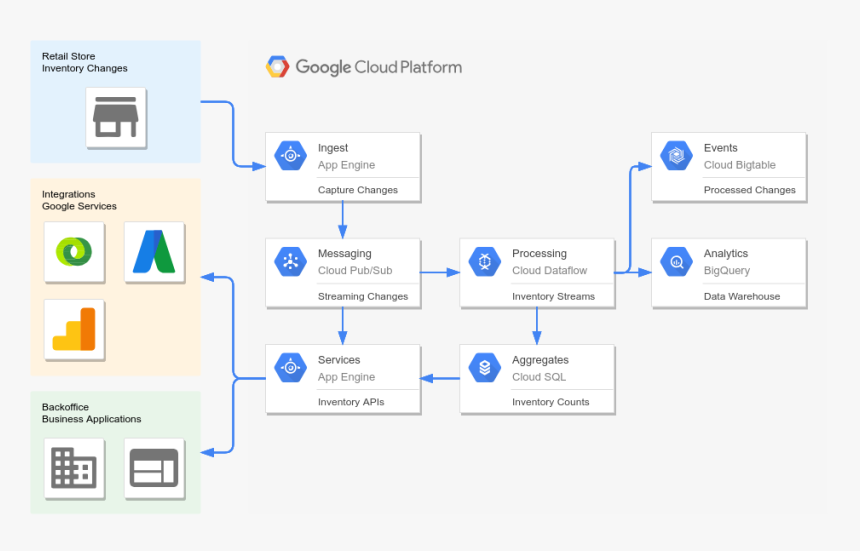Select the "Backoffice Business Applications" heading
Screen dimensions: 860x551
pyautogui.click(x=92, y=413)
